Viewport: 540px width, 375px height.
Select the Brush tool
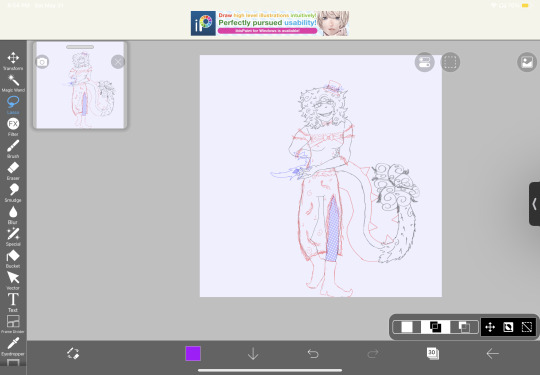click(13, 149)
